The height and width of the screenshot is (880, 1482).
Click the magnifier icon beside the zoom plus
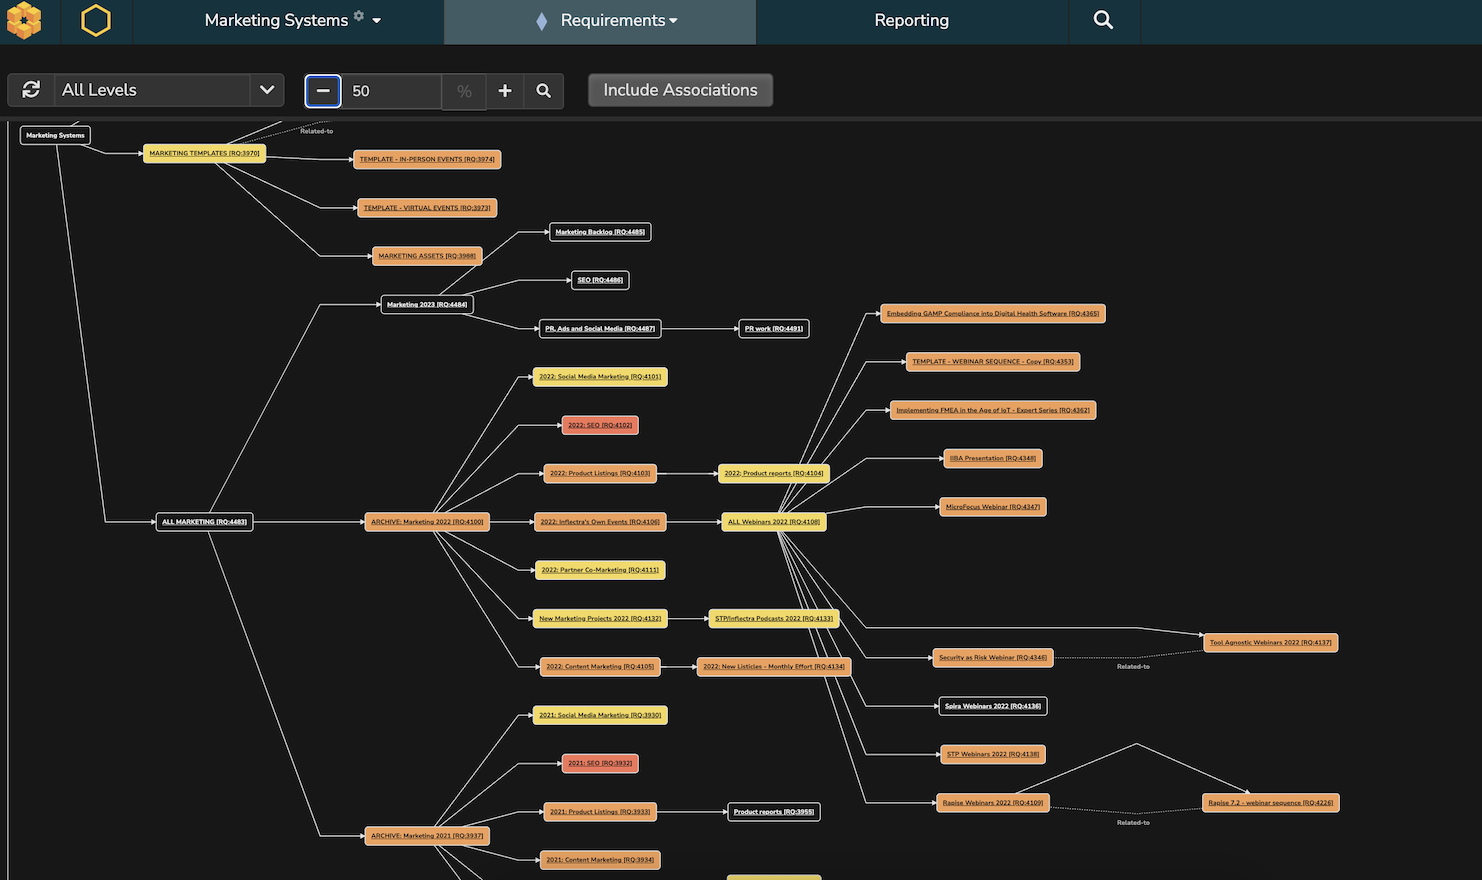[x=543, y=91]
